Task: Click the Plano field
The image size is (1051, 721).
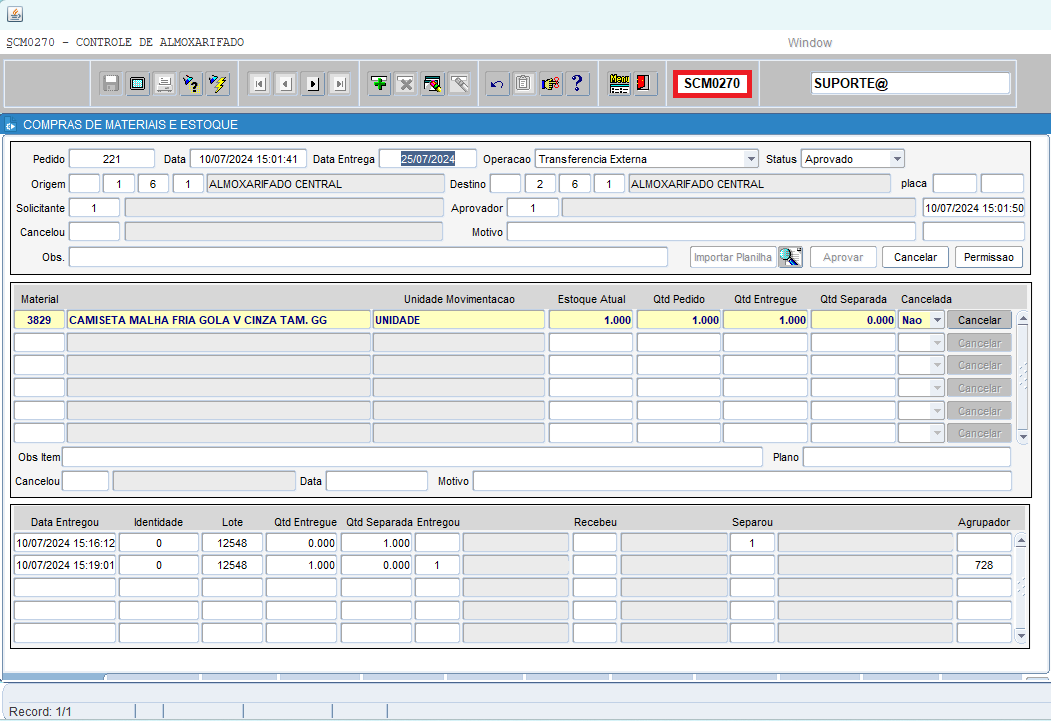Action: click(x=907, y=457)
